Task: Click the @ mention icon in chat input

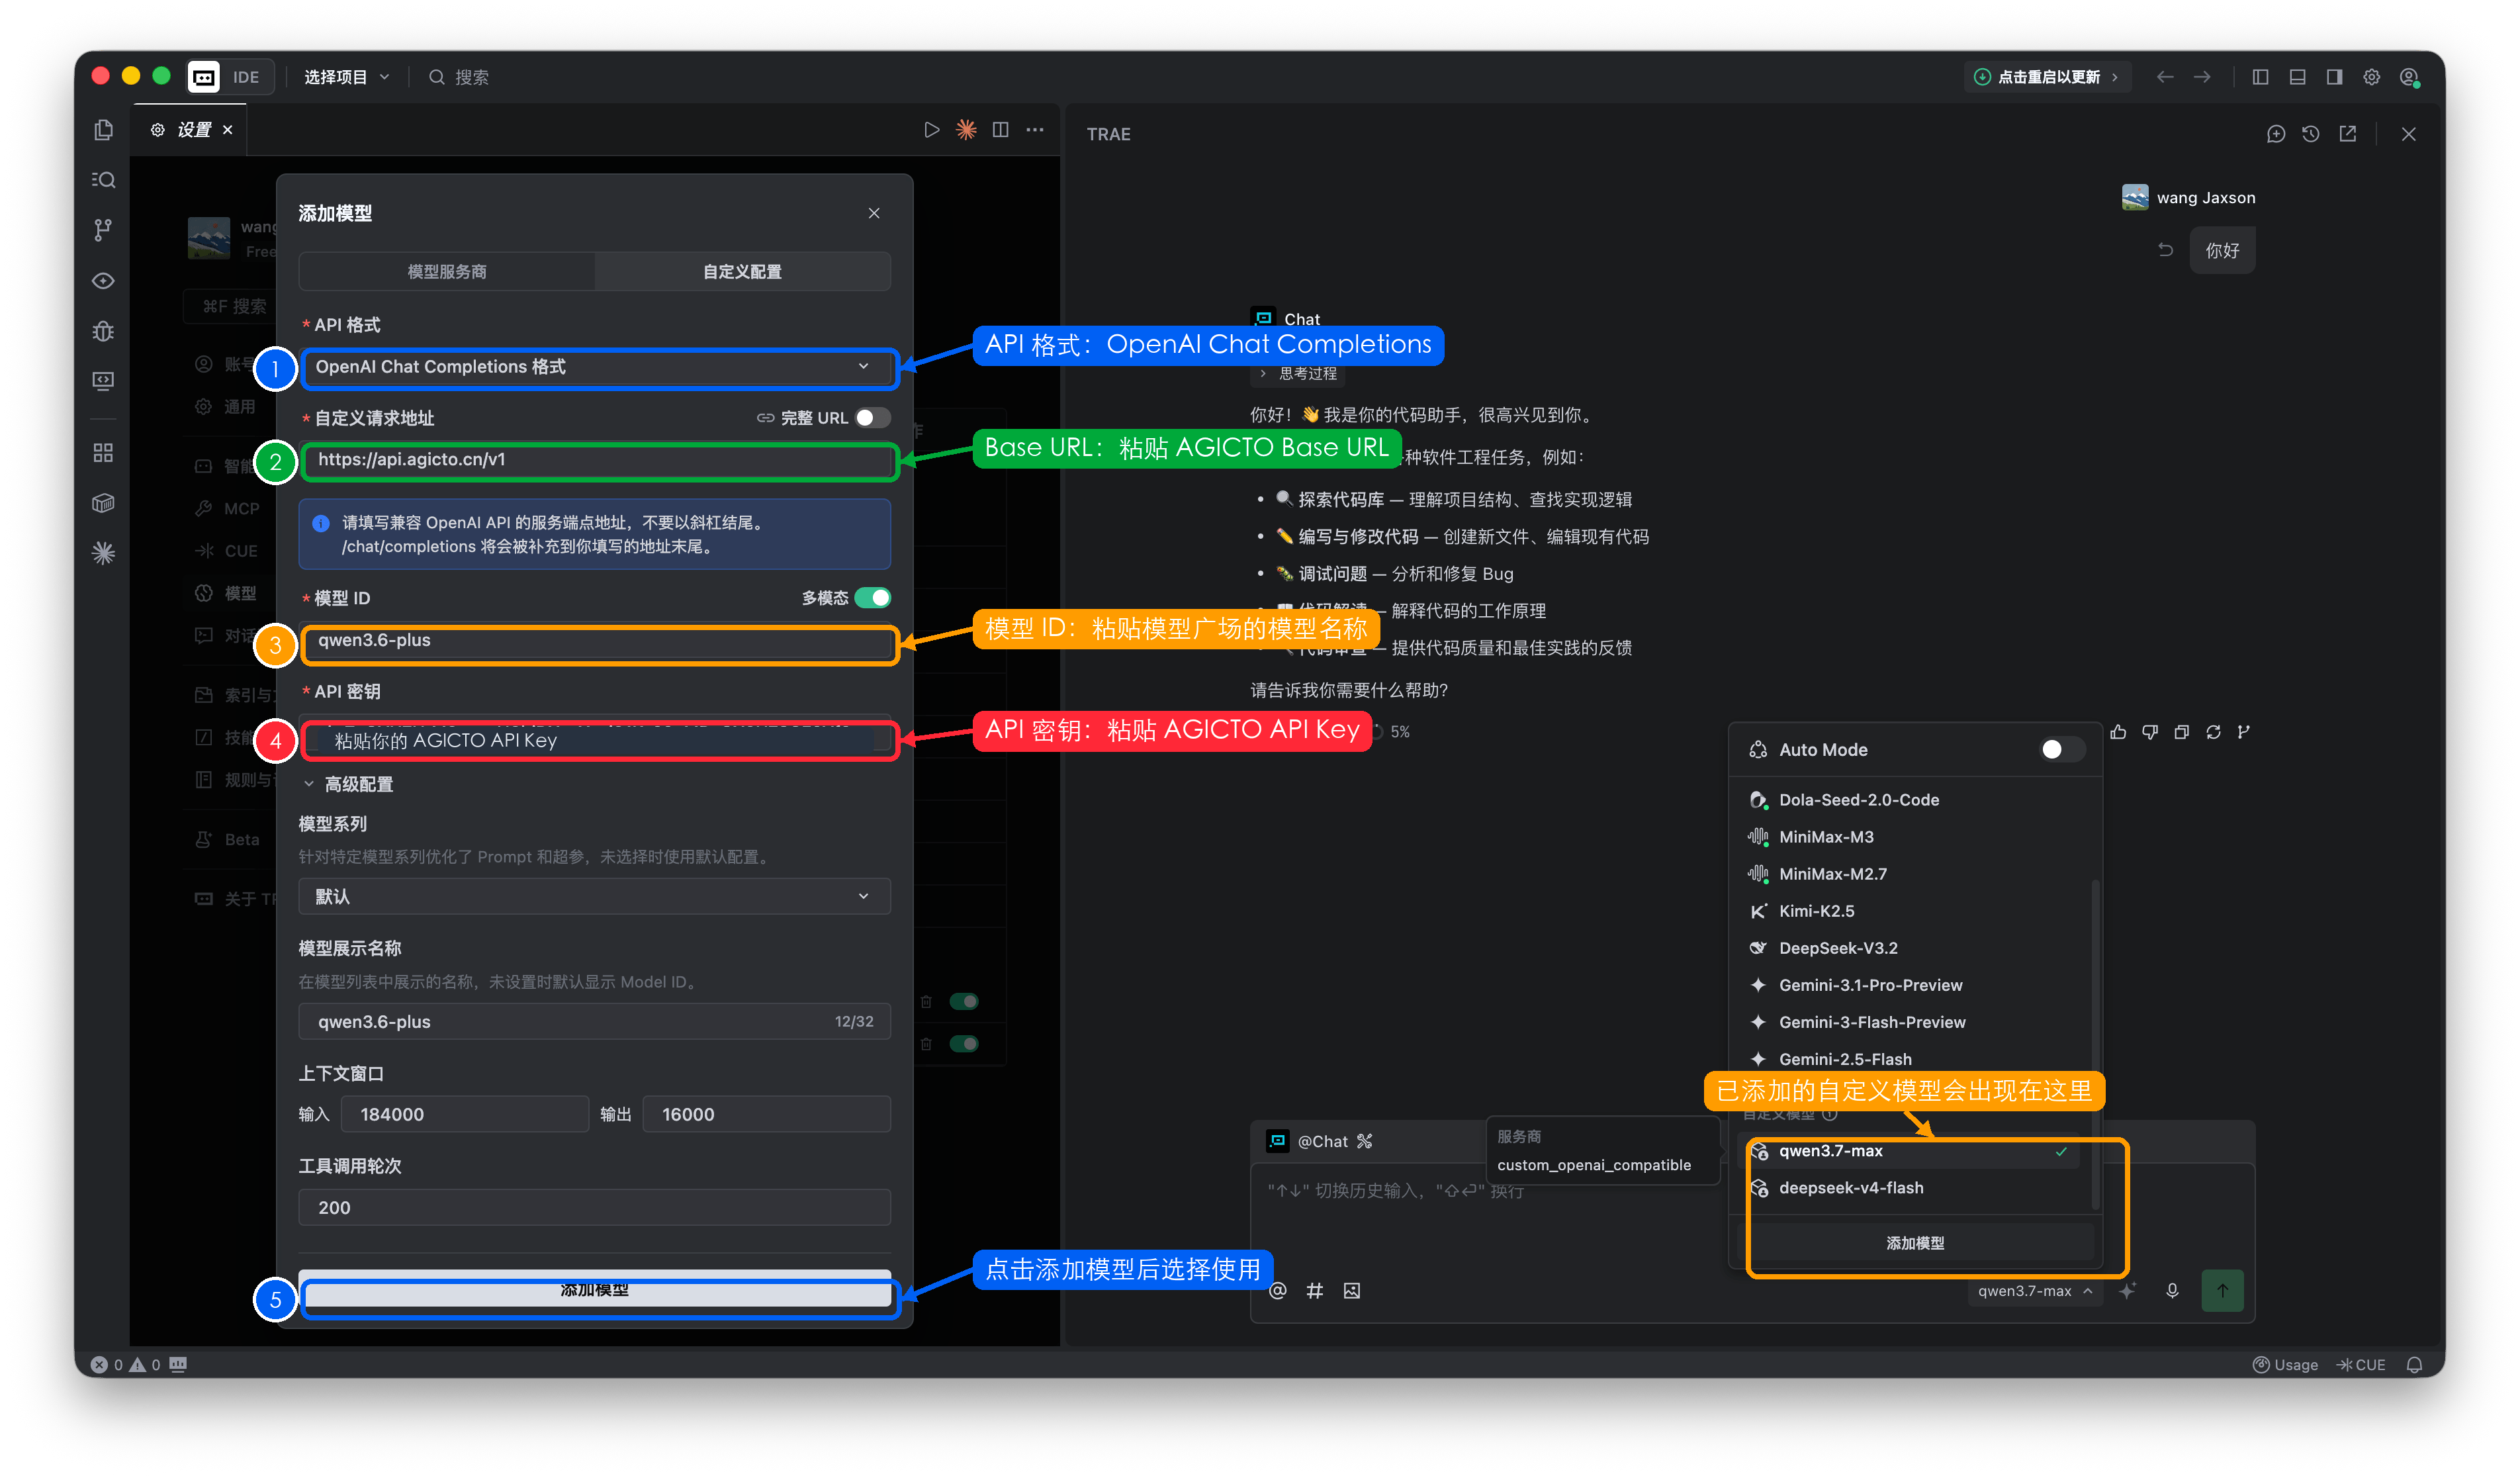Action: (x=1278, y=1291)
